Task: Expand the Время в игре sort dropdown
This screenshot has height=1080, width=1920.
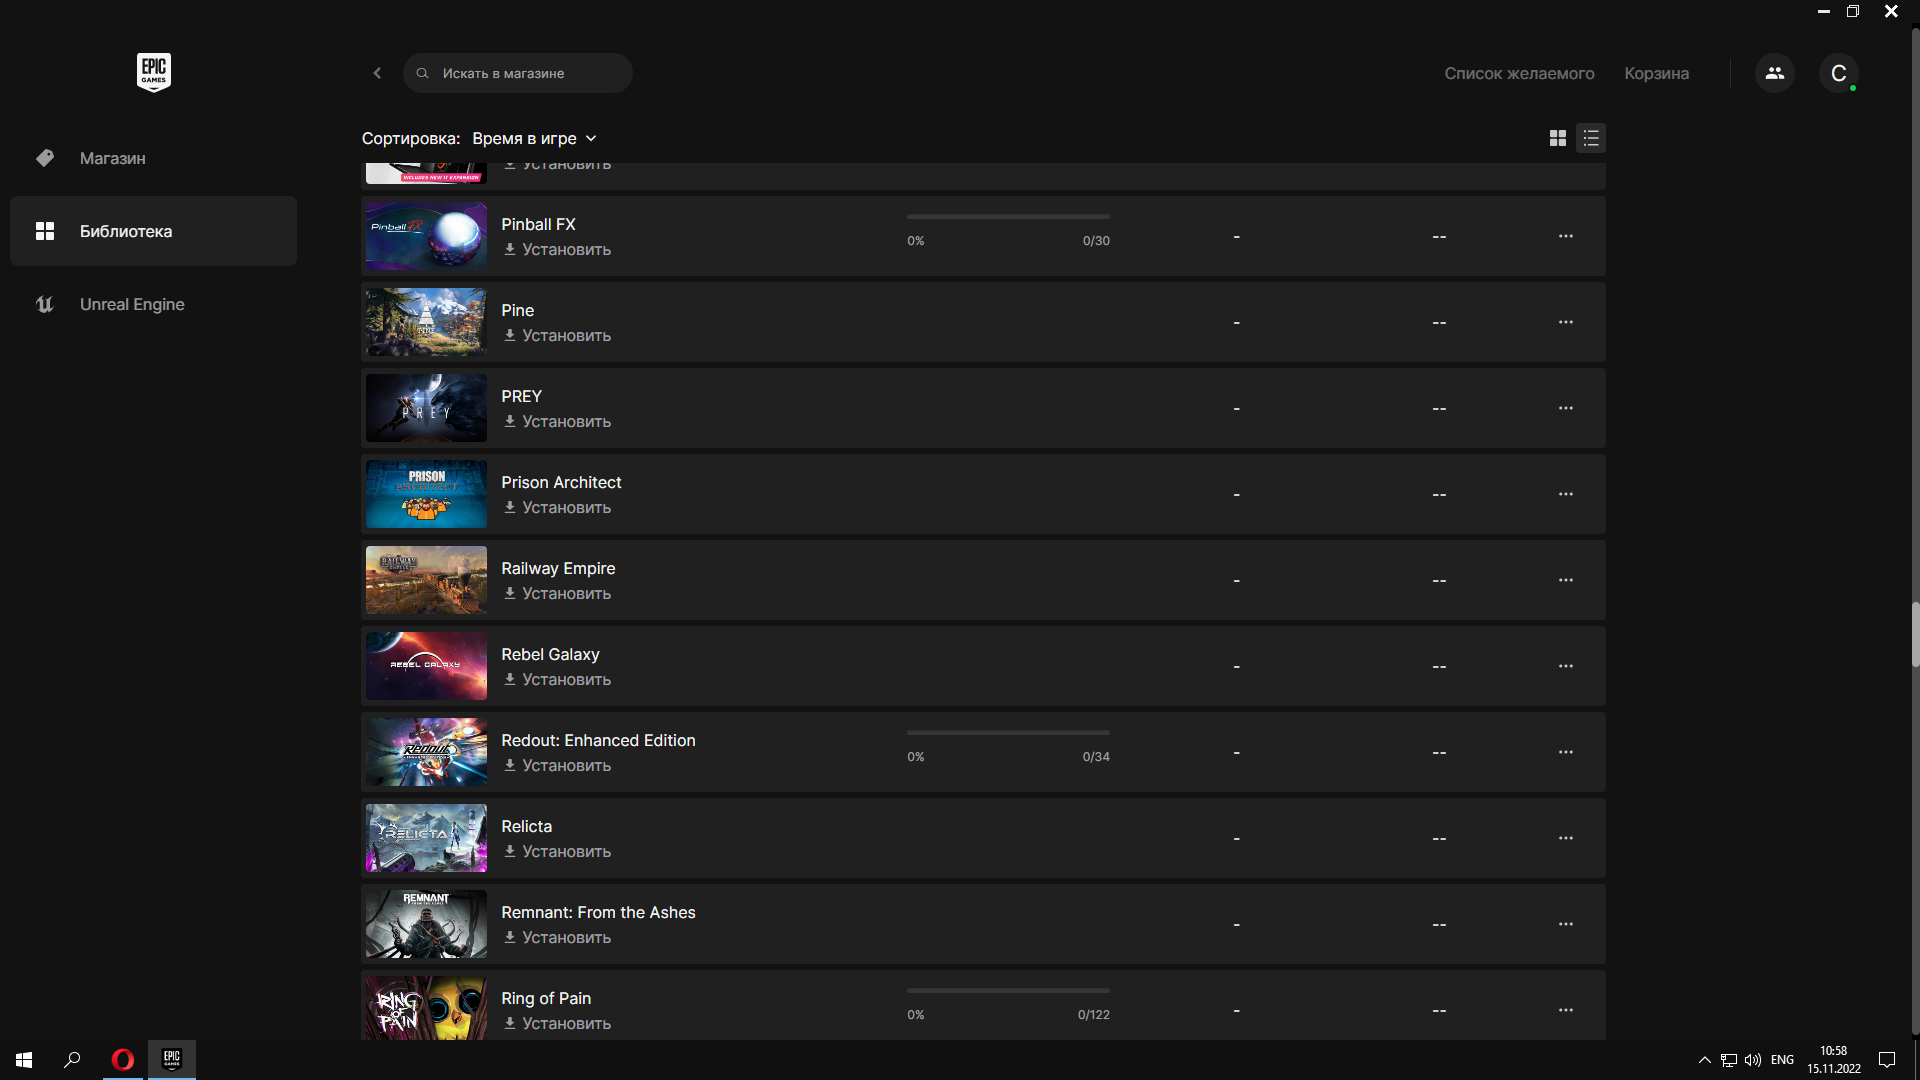Action: (534, 138)
